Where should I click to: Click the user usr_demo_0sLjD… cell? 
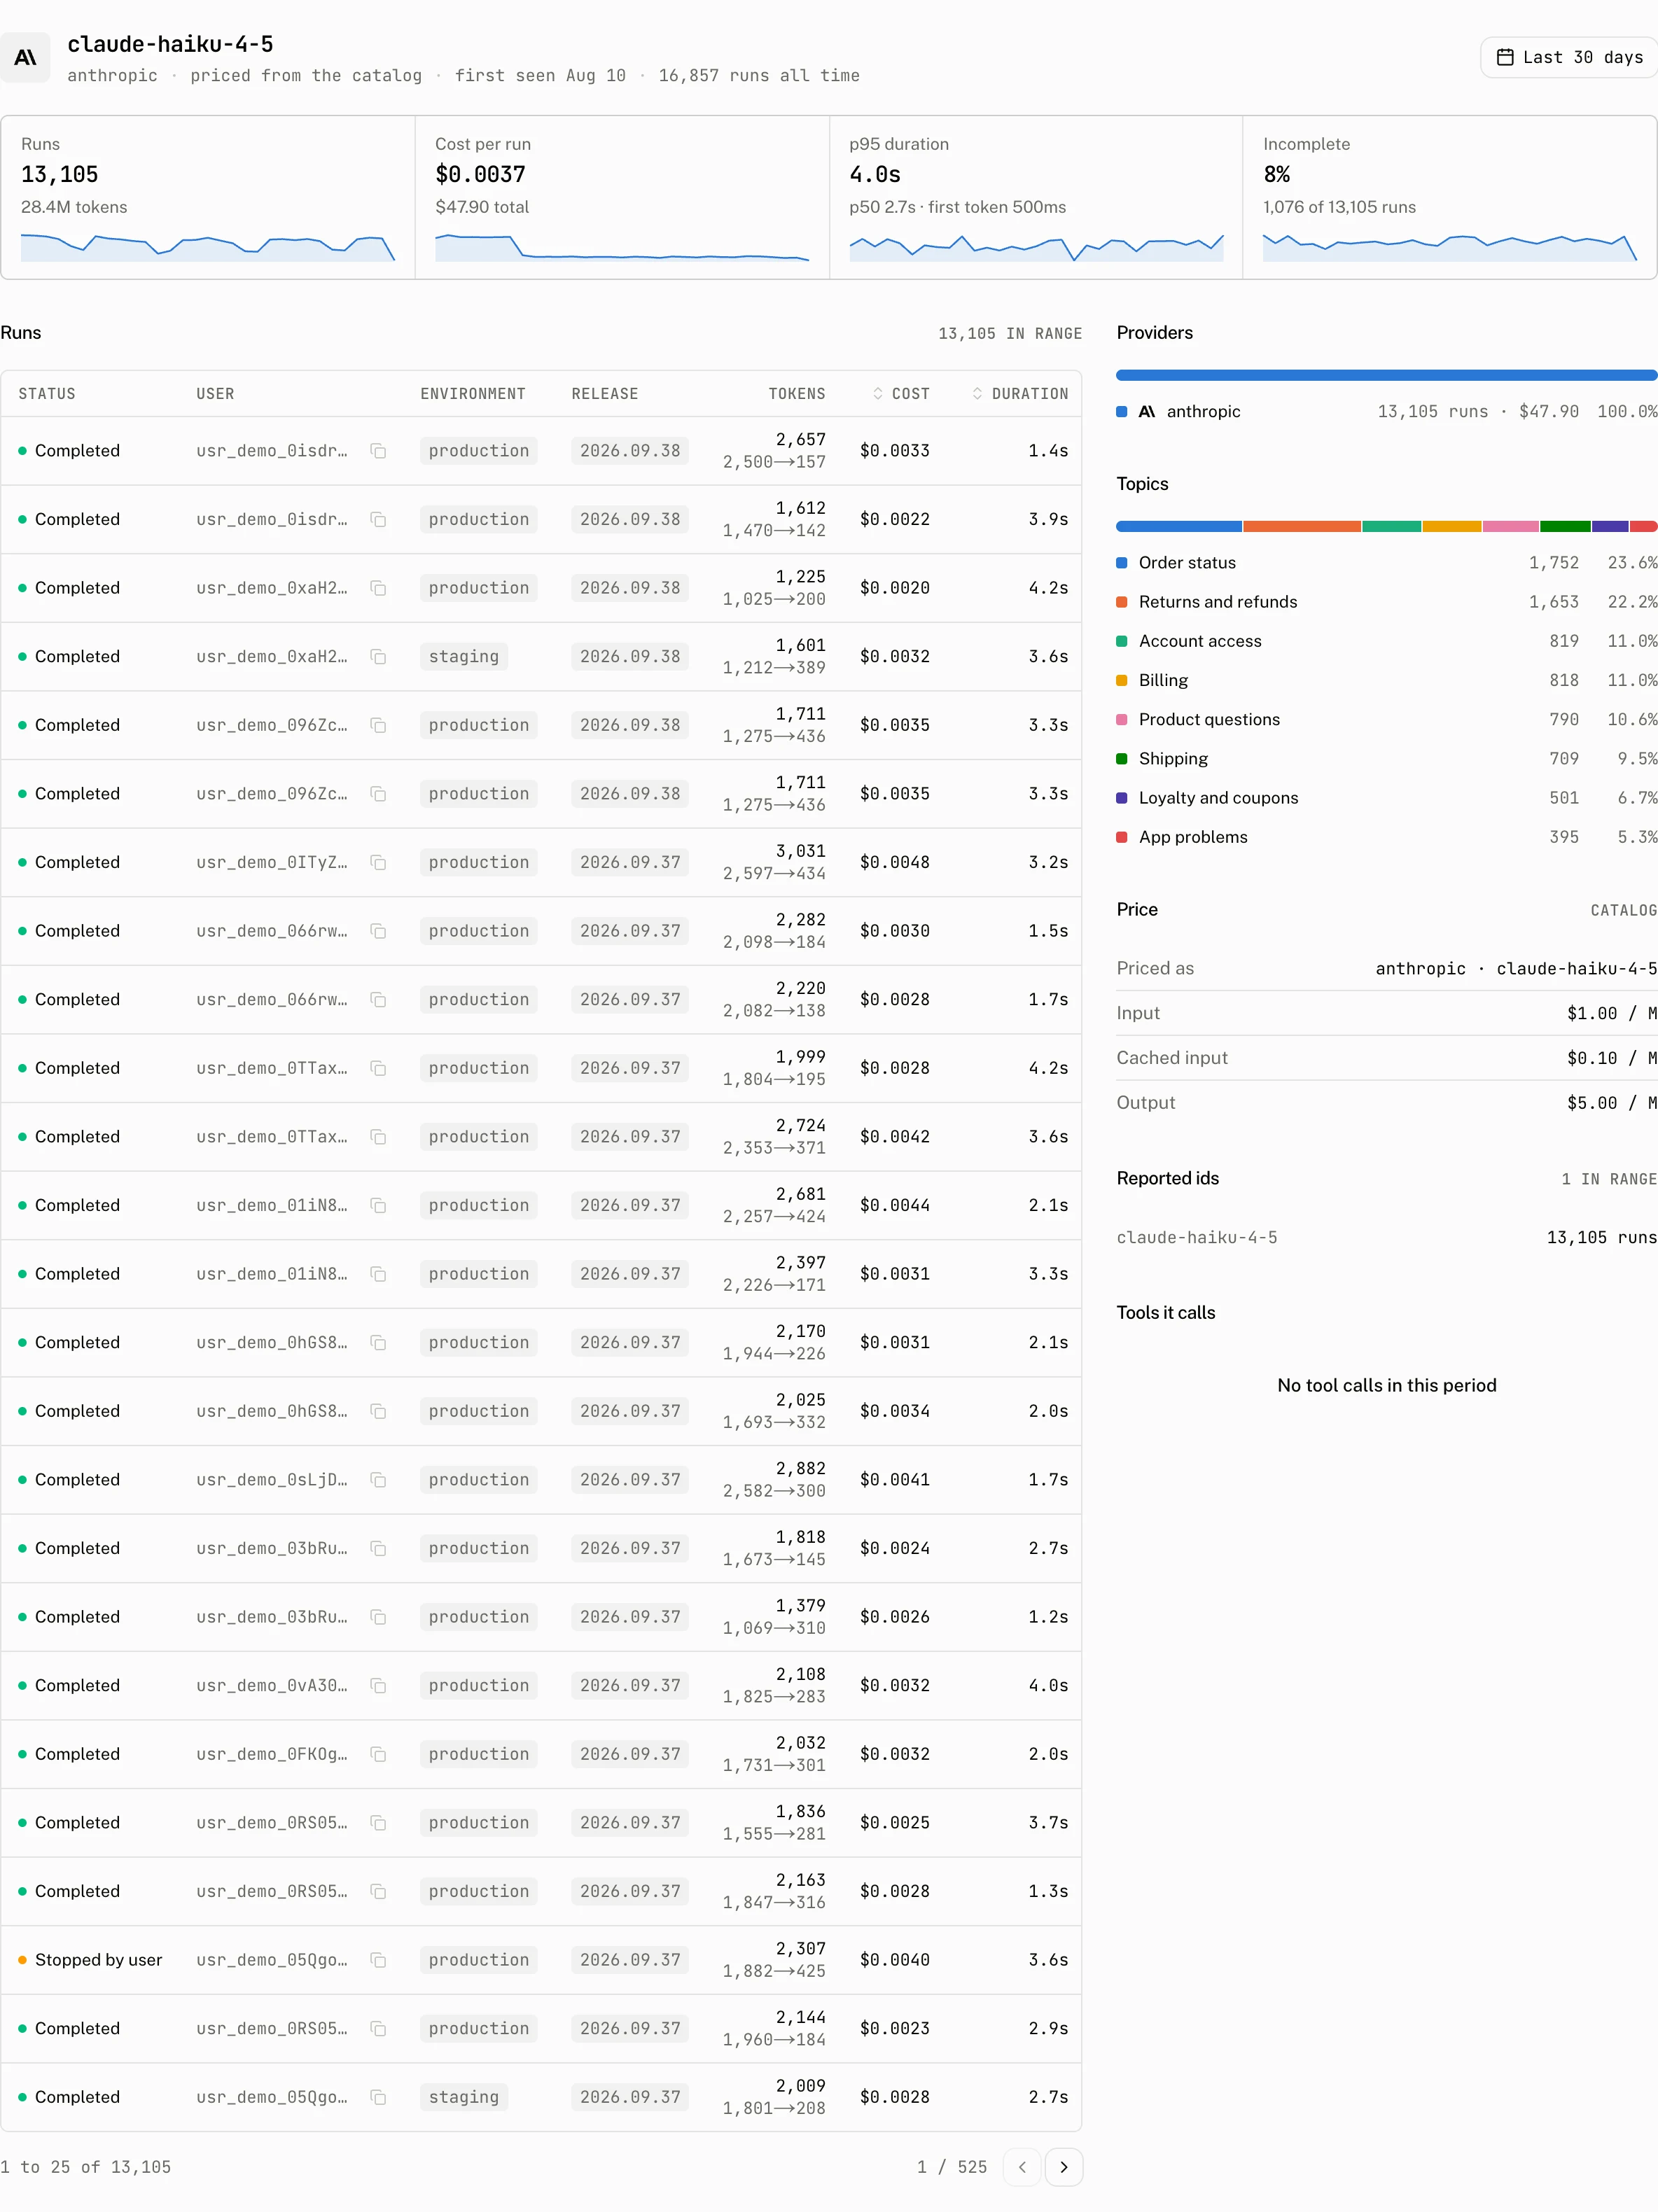tap(272, 1480)
